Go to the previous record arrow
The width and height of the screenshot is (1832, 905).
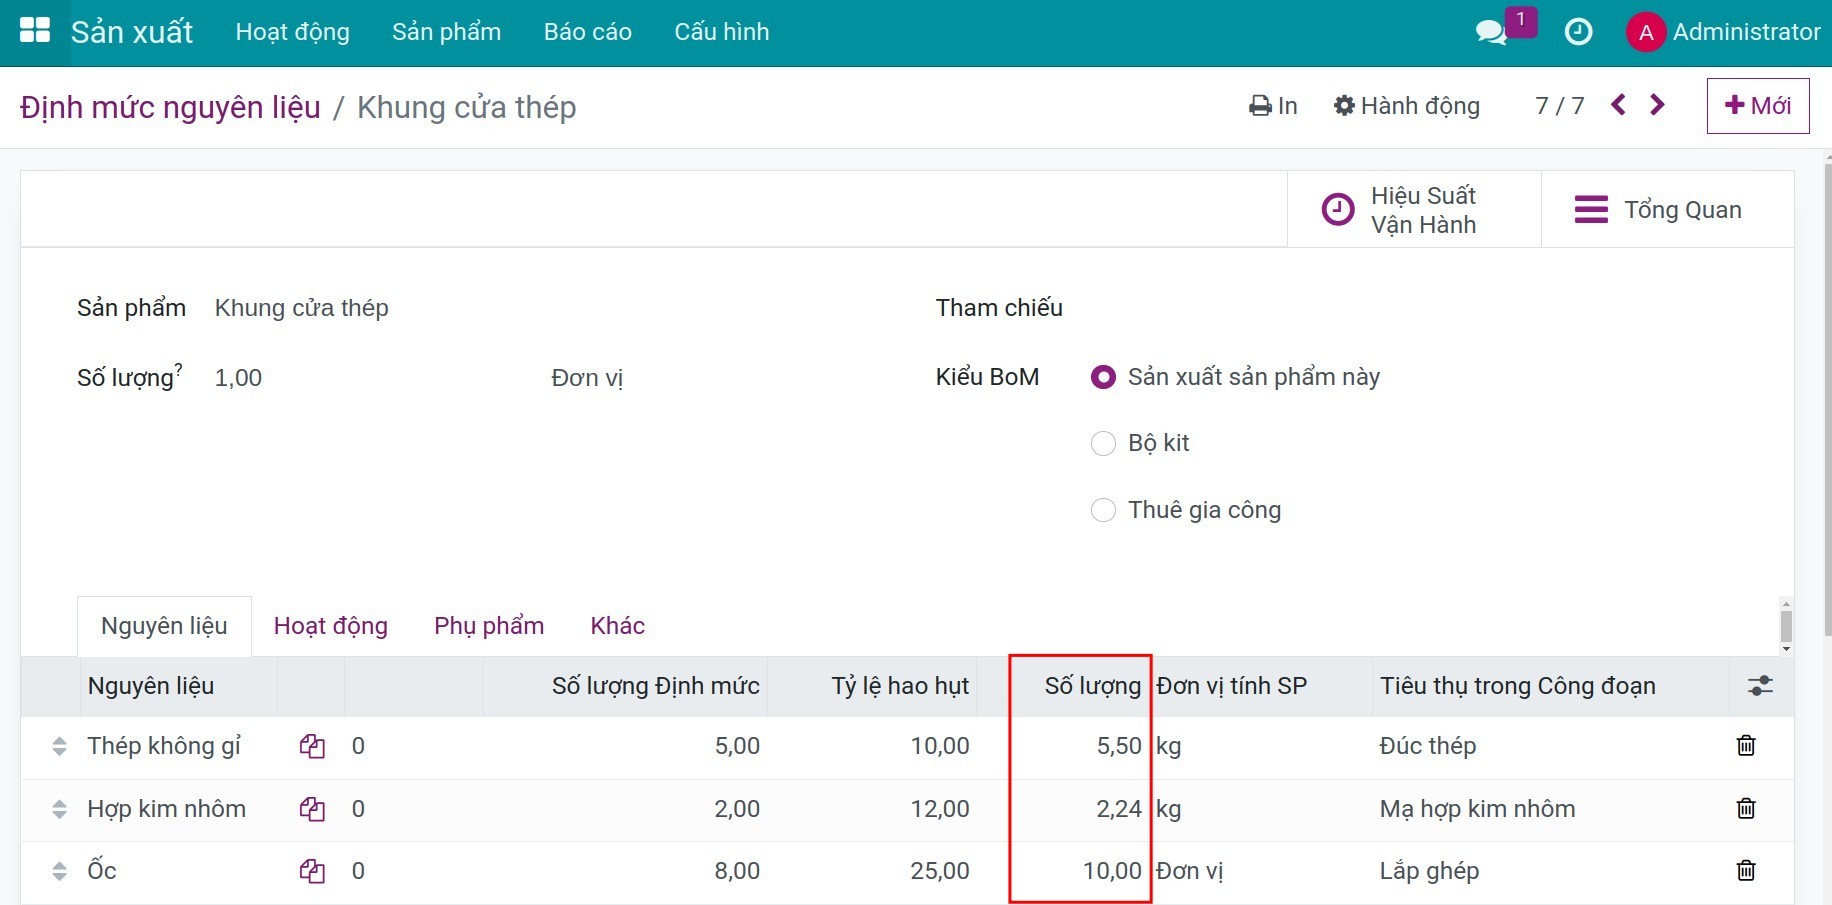click(1618, 105)
